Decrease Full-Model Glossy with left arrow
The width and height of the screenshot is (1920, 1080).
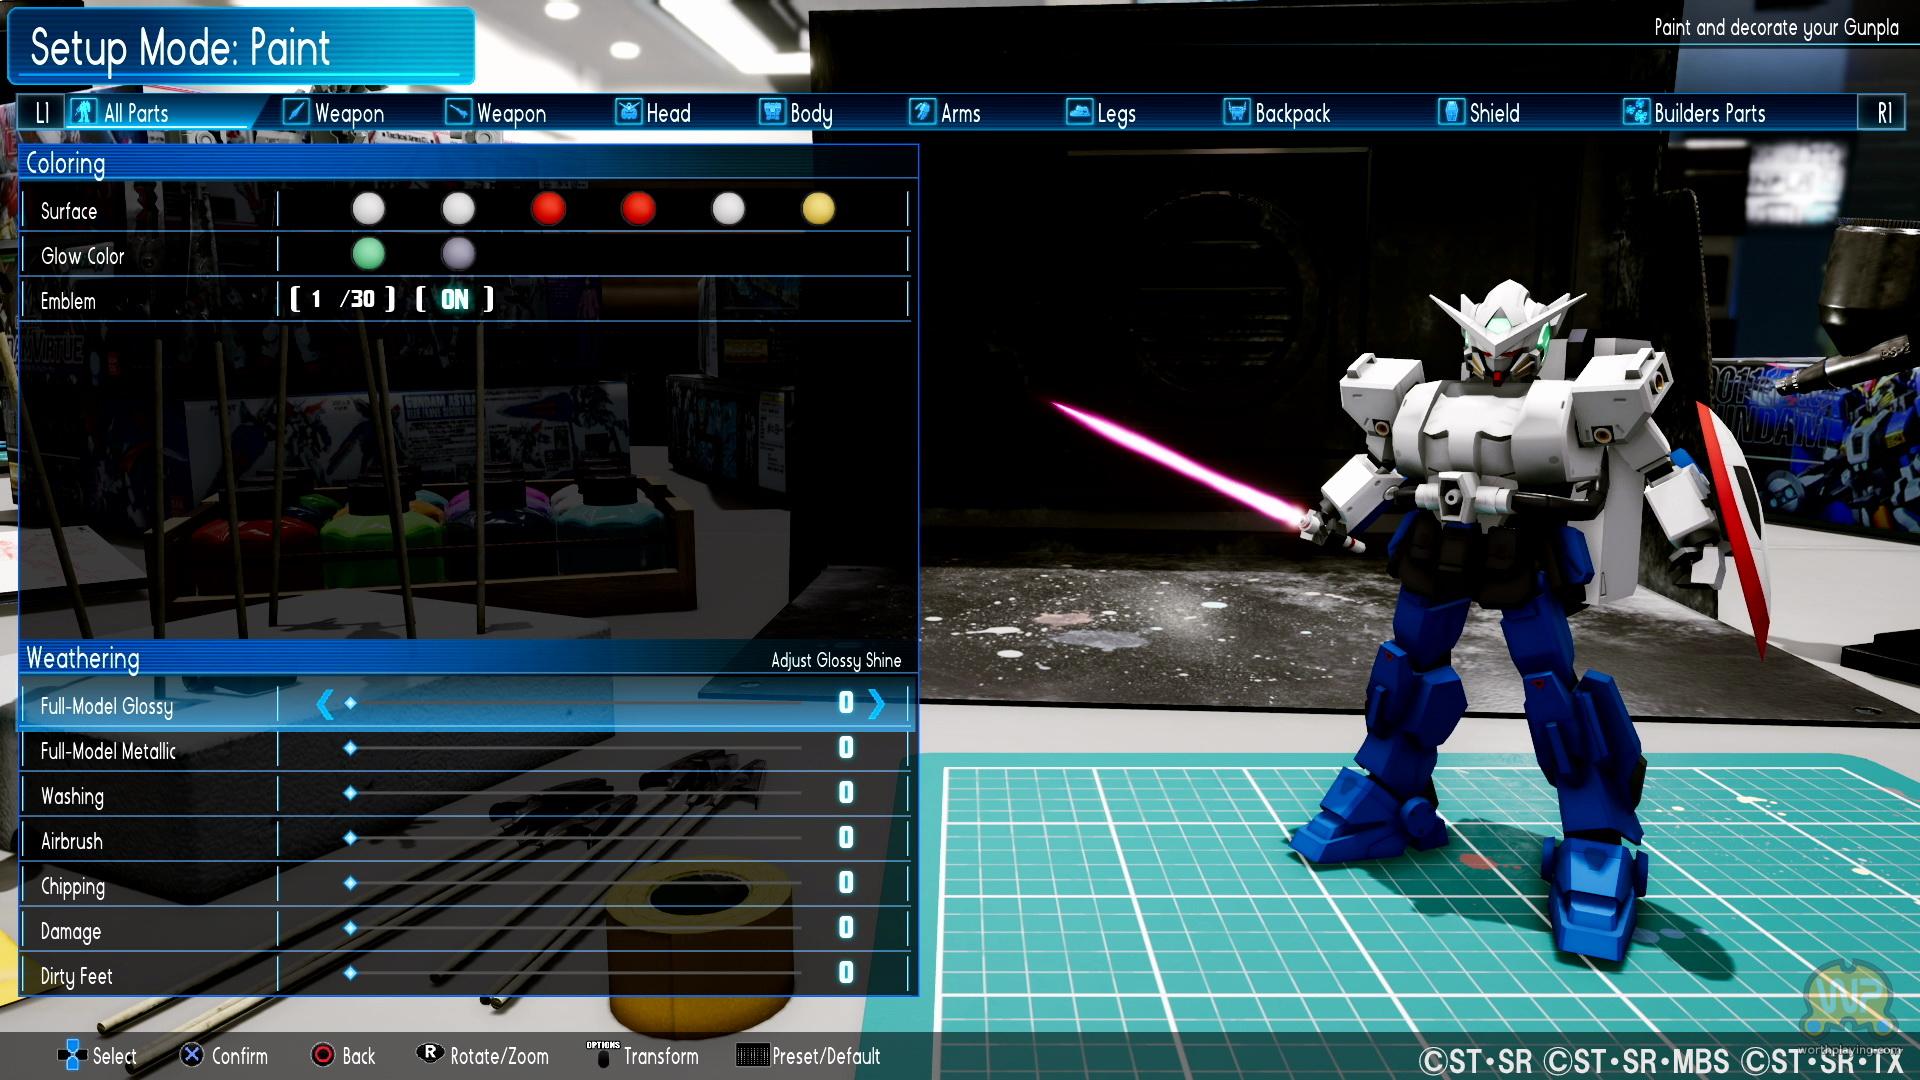tap(324, 704)
